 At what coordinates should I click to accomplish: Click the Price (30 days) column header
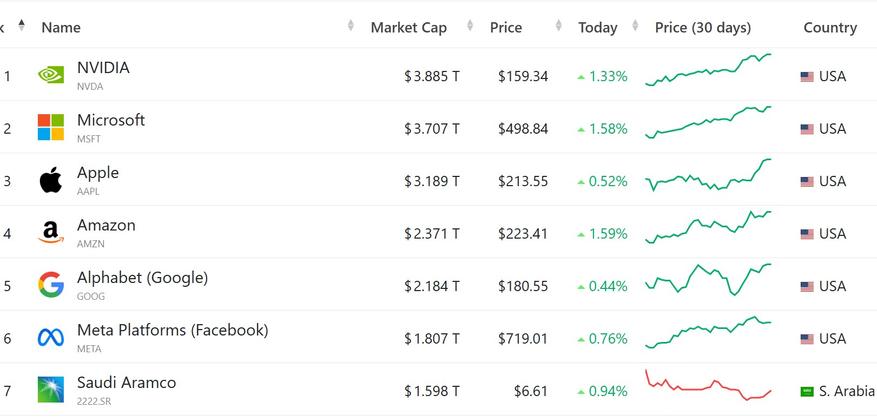click(x=703, y=28)
